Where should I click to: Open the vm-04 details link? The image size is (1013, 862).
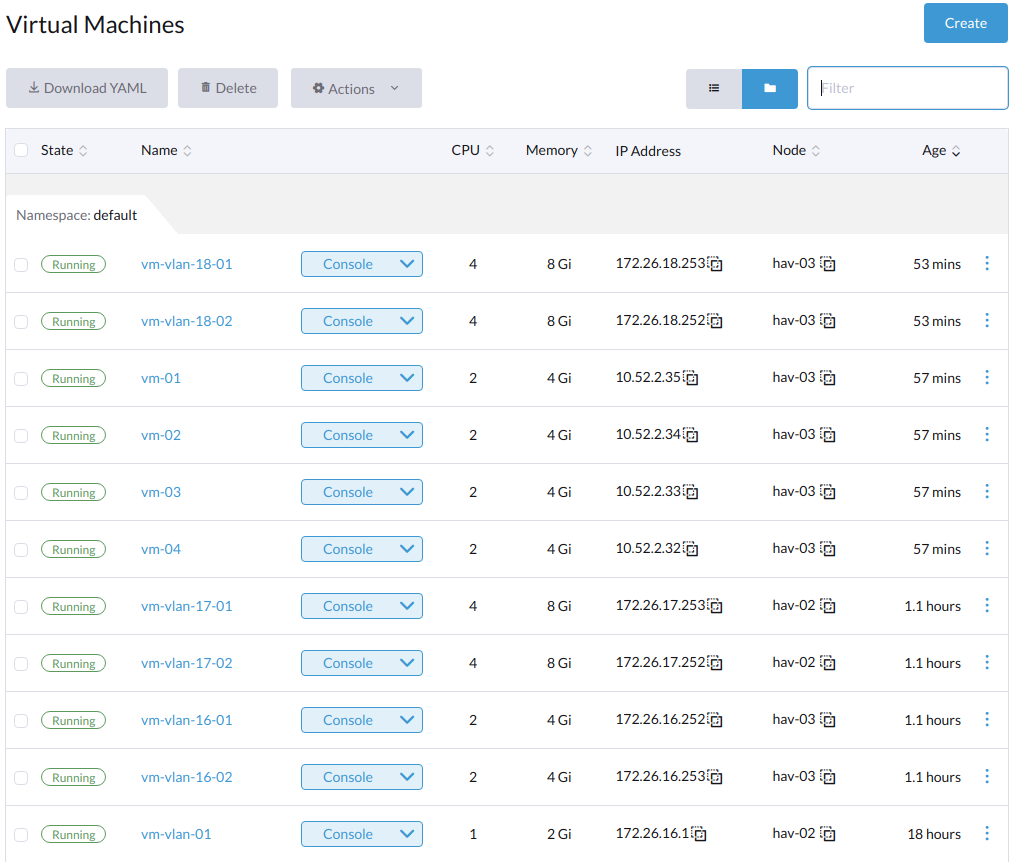pos(161,549)
